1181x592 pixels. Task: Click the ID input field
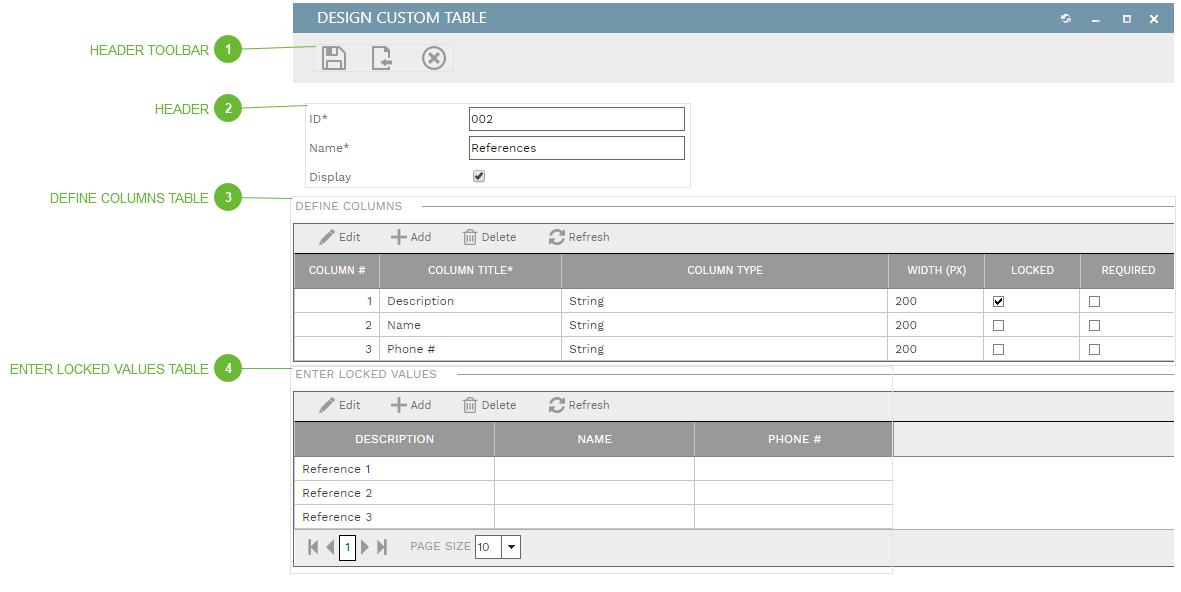(576, 118)
